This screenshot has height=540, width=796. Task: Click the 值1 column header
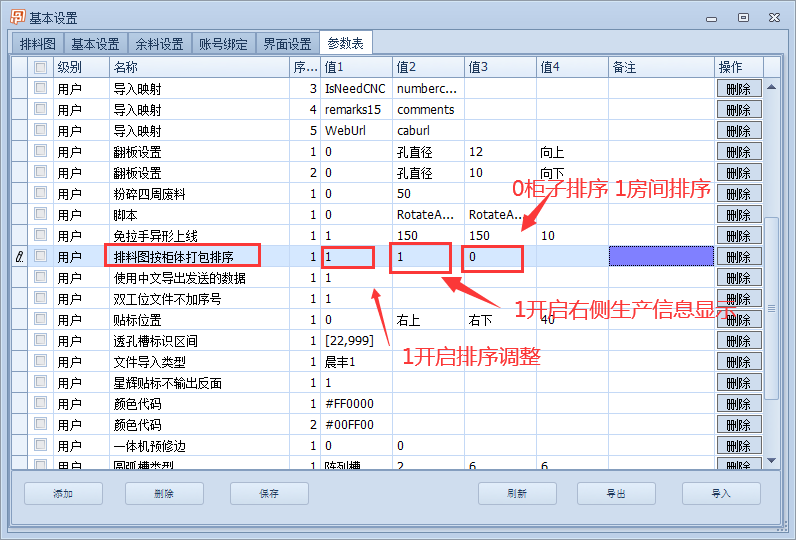click(x=356, y=67)
